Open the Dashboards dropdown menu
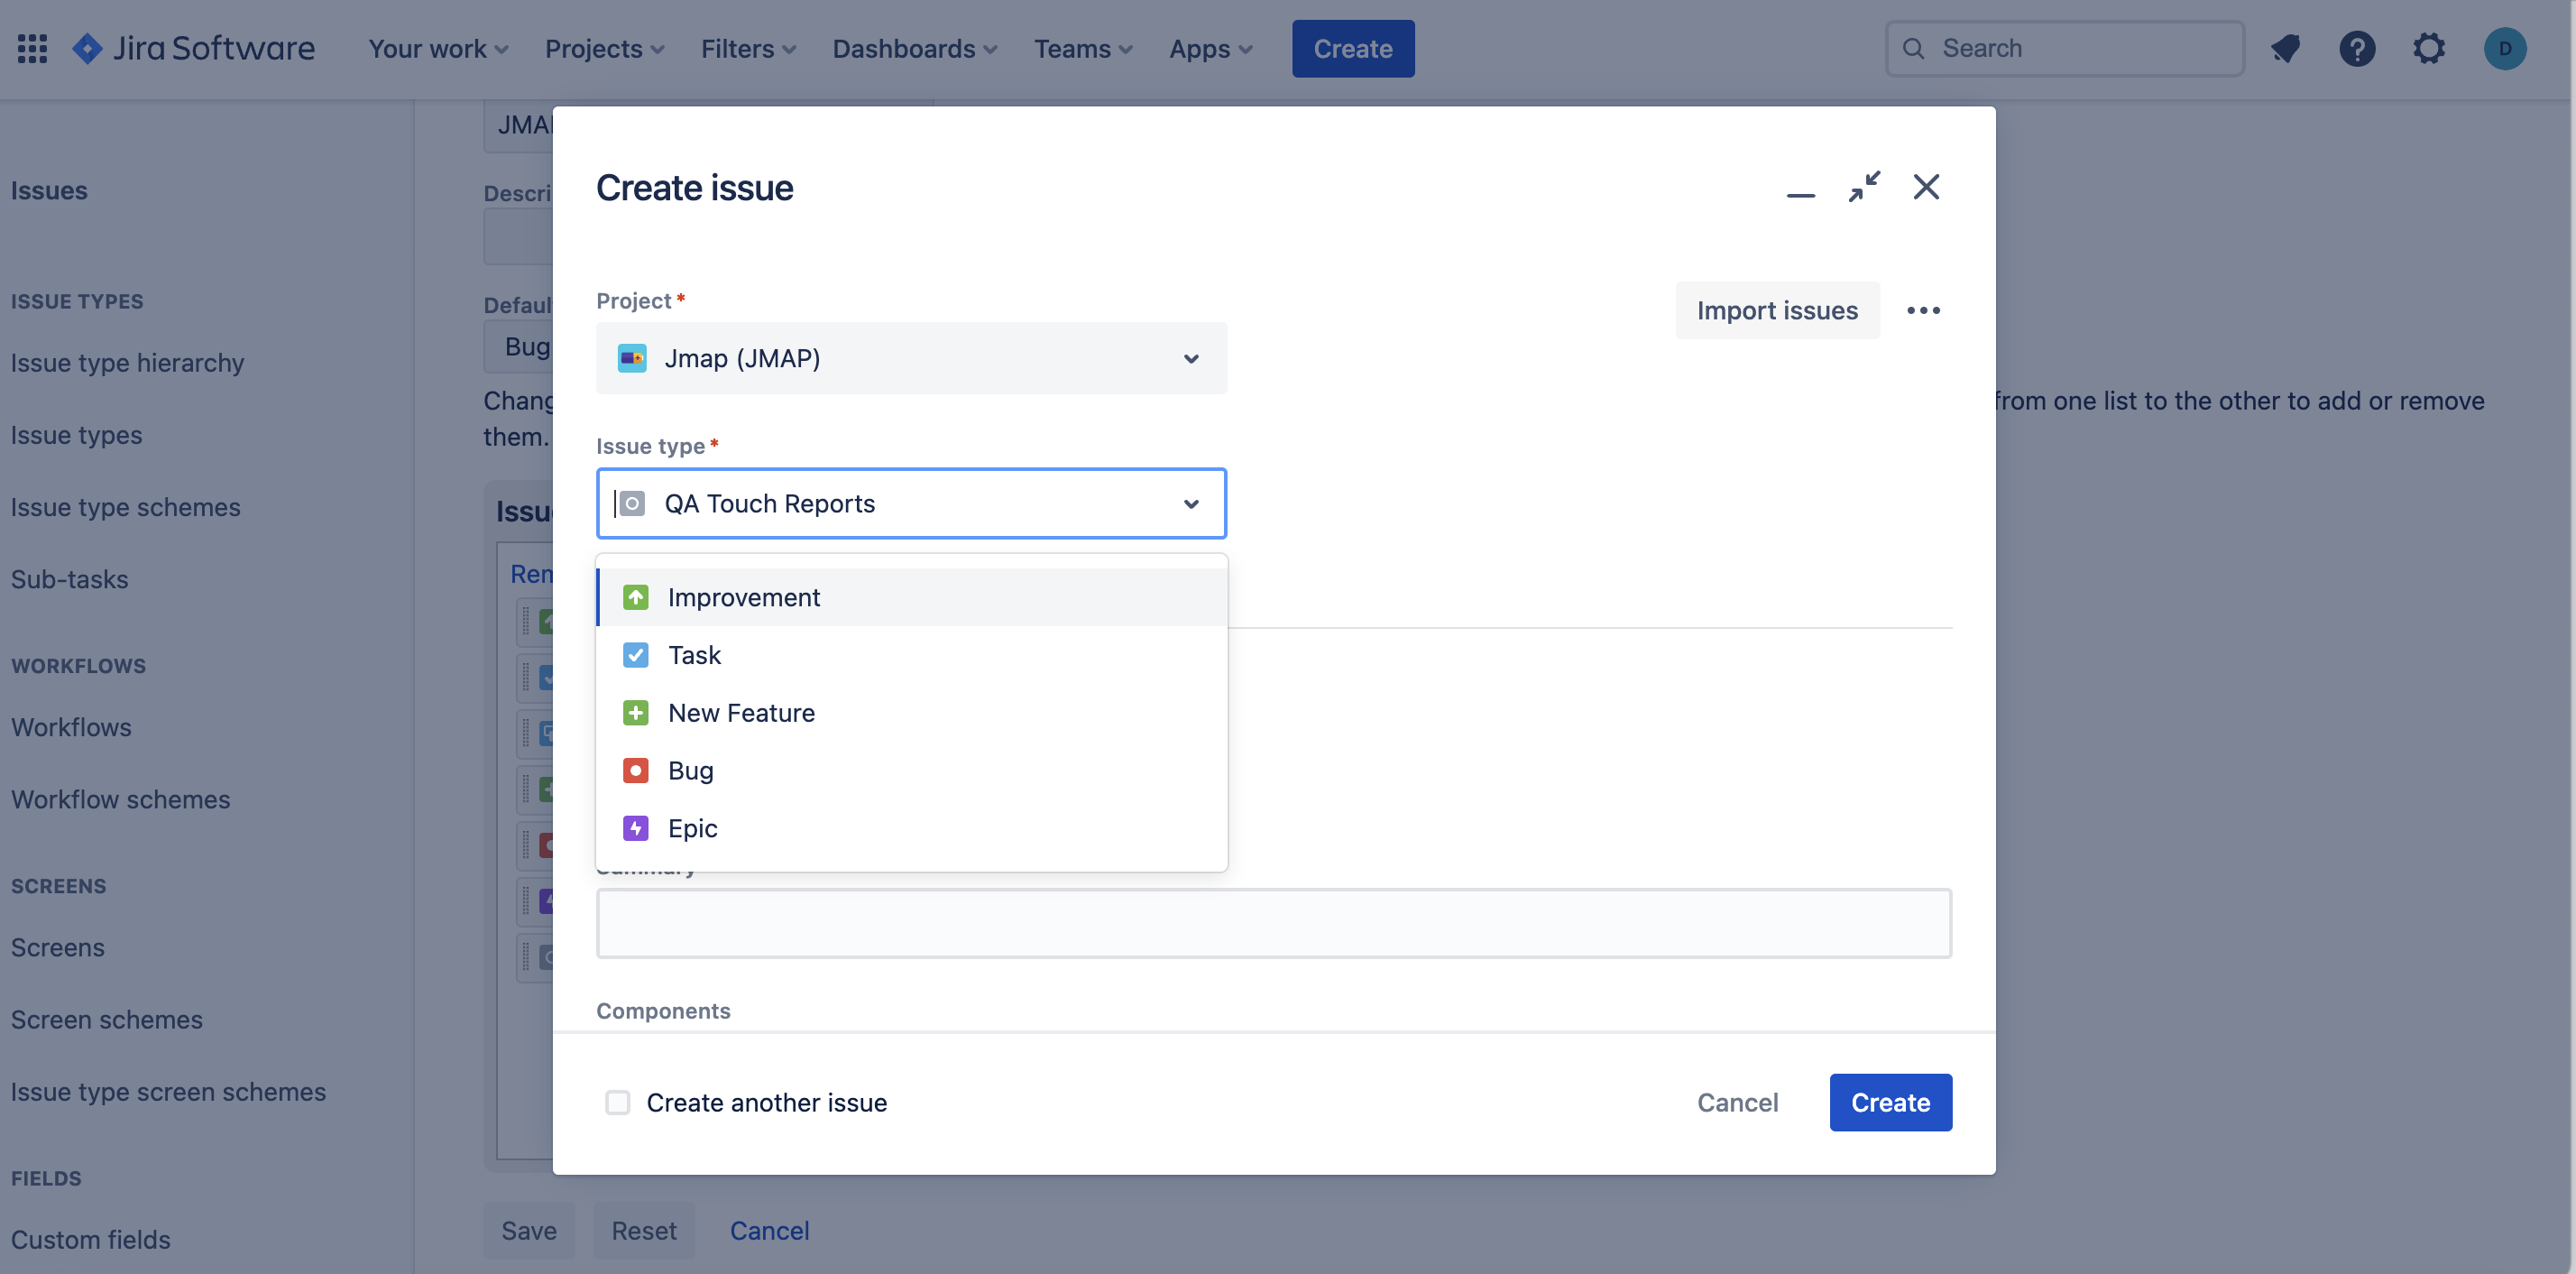Screen dimensions: 2576x1274 tap(914, 48)
